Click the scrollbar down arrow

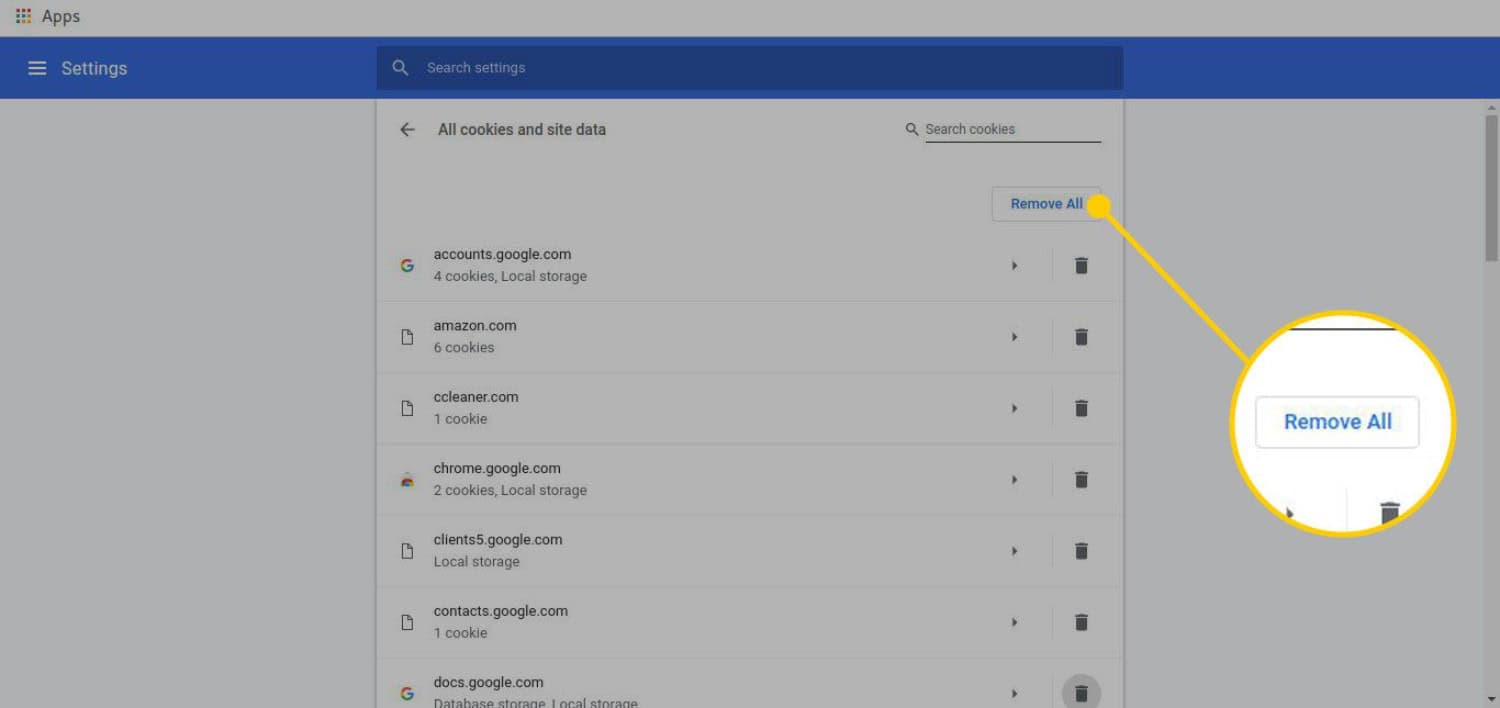point(1492,699)
